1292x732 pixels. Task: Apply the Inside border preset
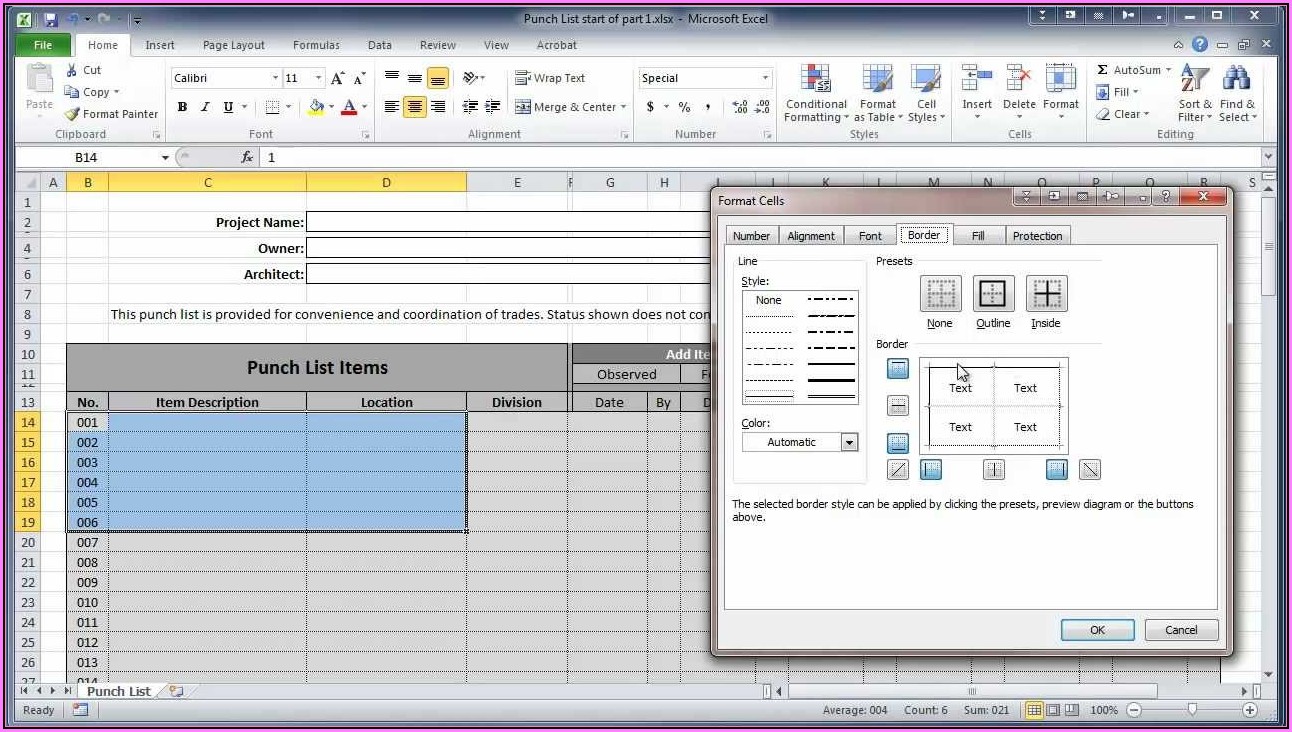1046,294
